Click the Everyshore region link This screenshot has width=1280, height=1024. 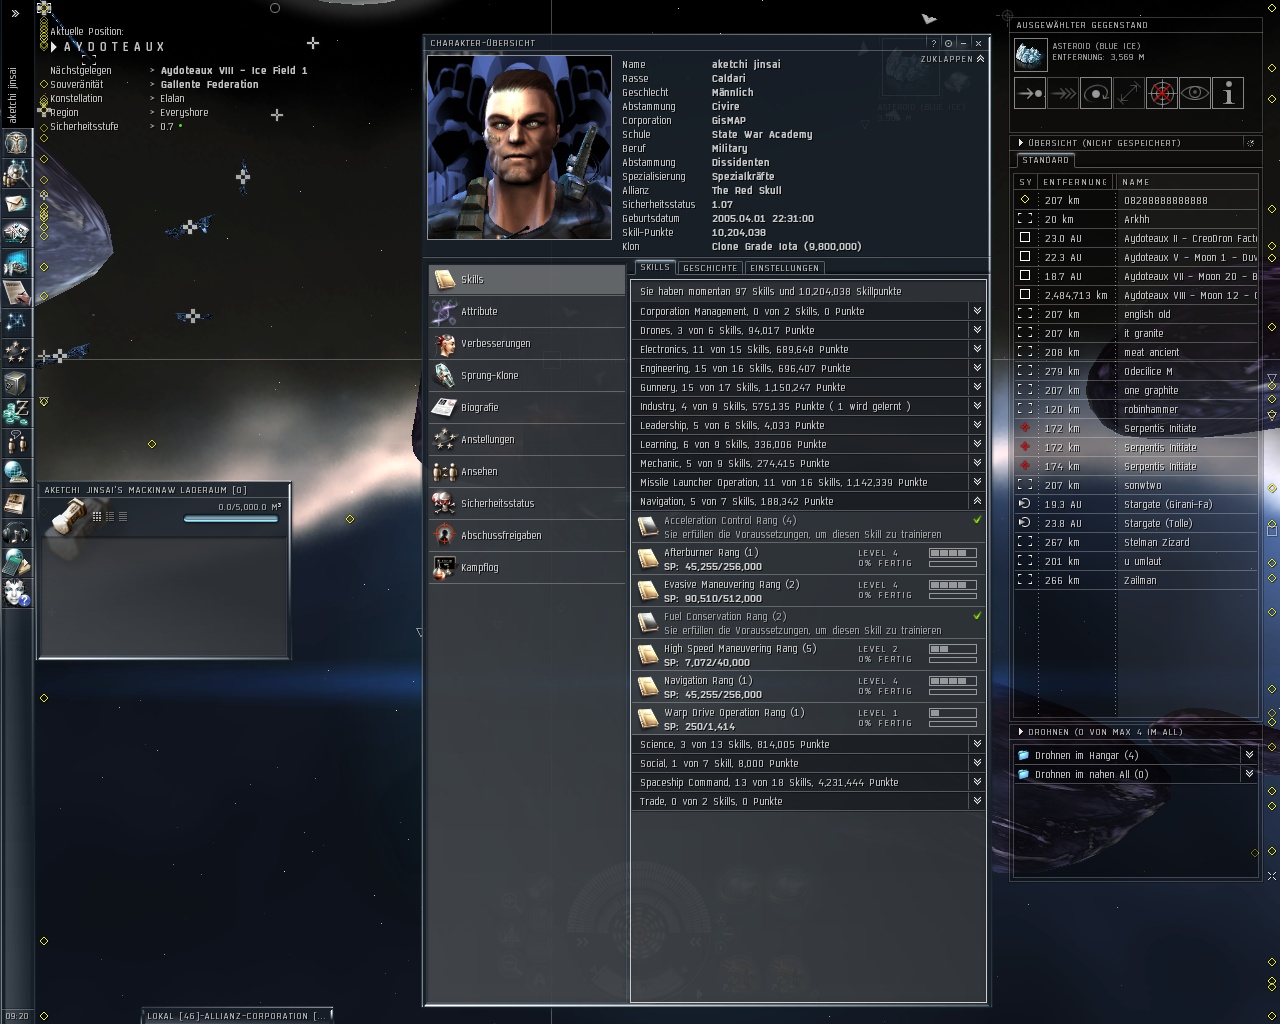tap(184, 113)
